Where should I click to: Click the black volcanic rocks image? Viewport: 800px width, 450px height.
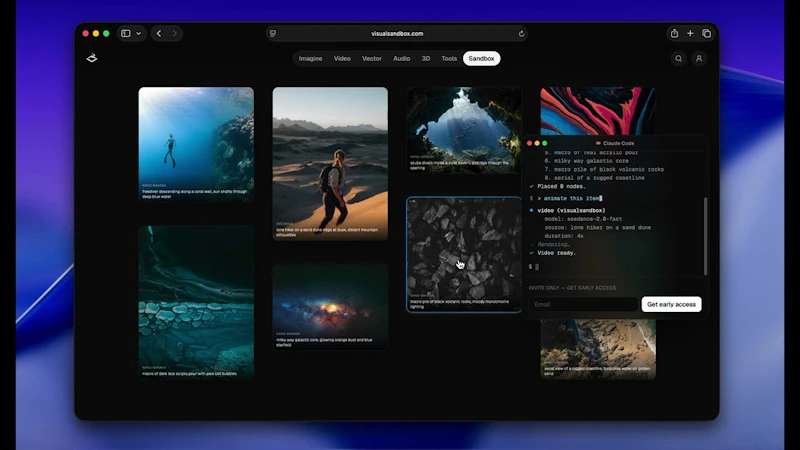click(x=464, y=254)
